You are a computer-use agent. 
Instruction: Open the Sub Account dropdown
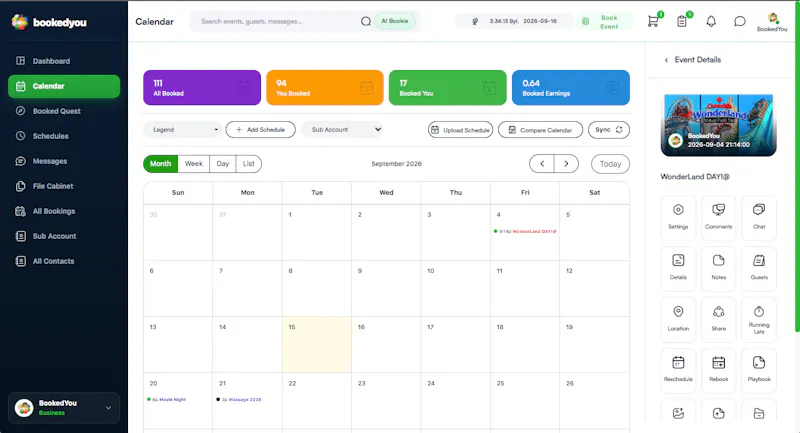343,130
